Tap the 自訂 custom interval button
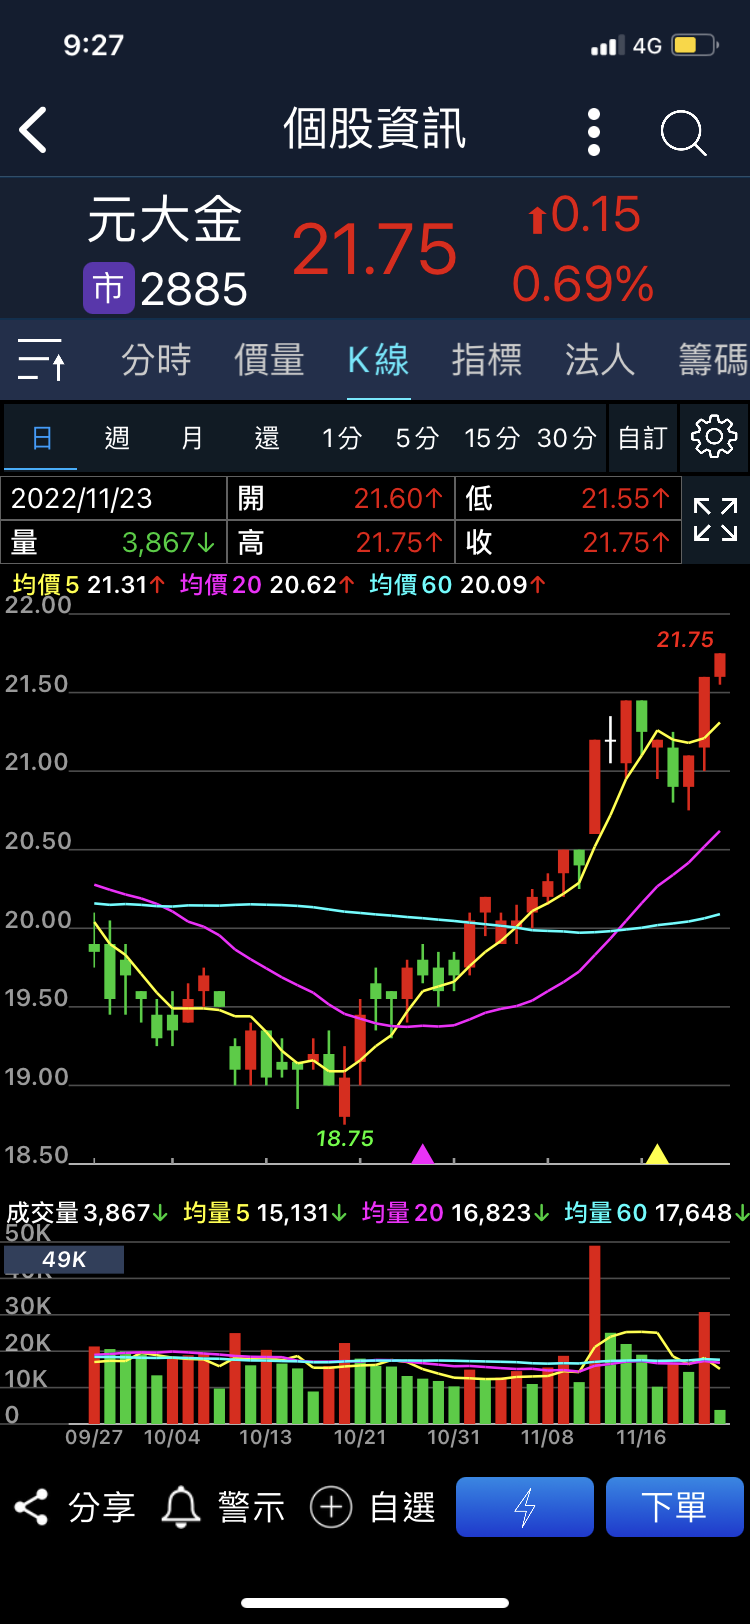 [x=642, y=438]
